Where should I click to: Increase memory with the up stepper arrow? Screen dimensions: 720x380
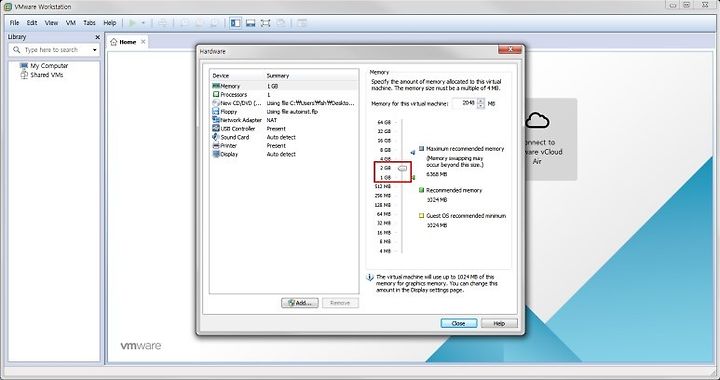(480, 101)
